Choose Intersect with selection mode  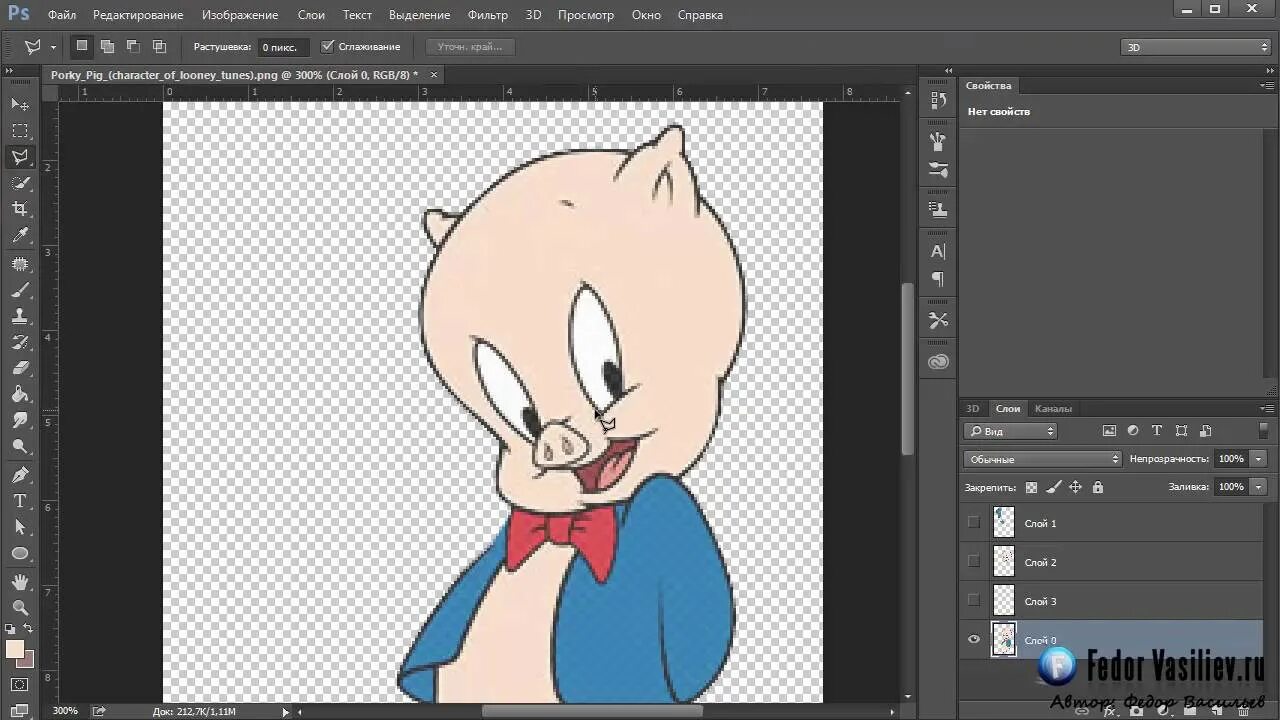tap(159, 46)
